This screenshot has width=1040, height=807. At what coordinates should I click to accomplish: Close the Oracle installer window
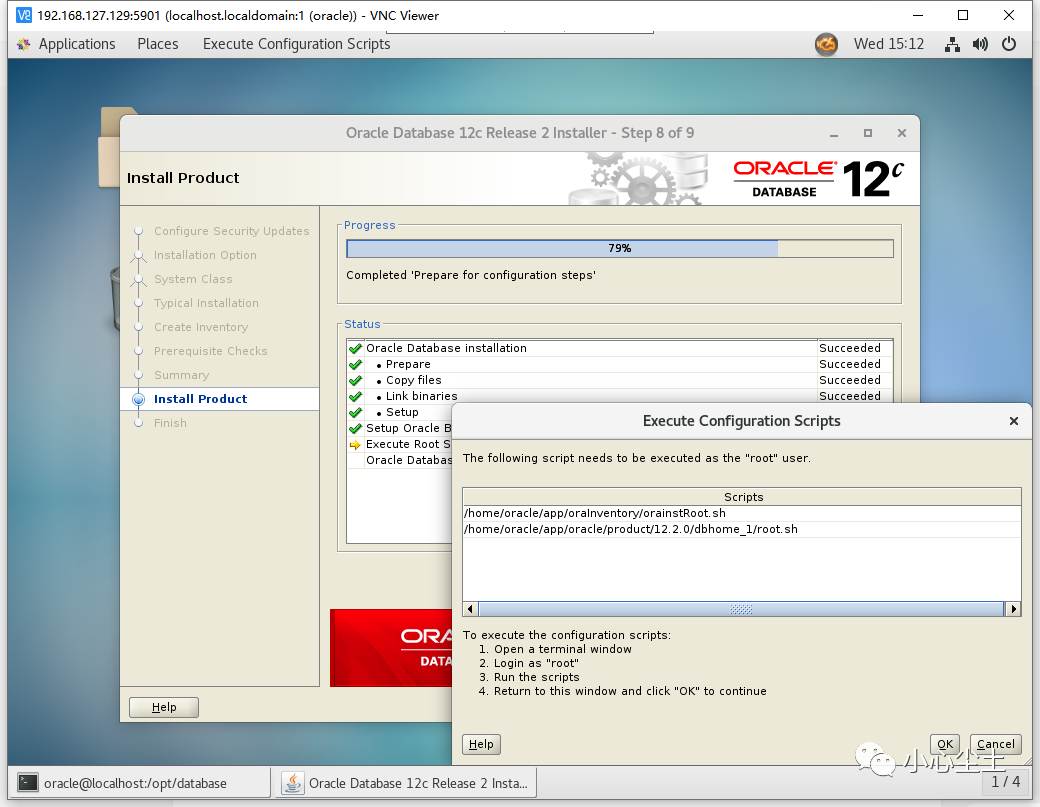click(901, 133)
